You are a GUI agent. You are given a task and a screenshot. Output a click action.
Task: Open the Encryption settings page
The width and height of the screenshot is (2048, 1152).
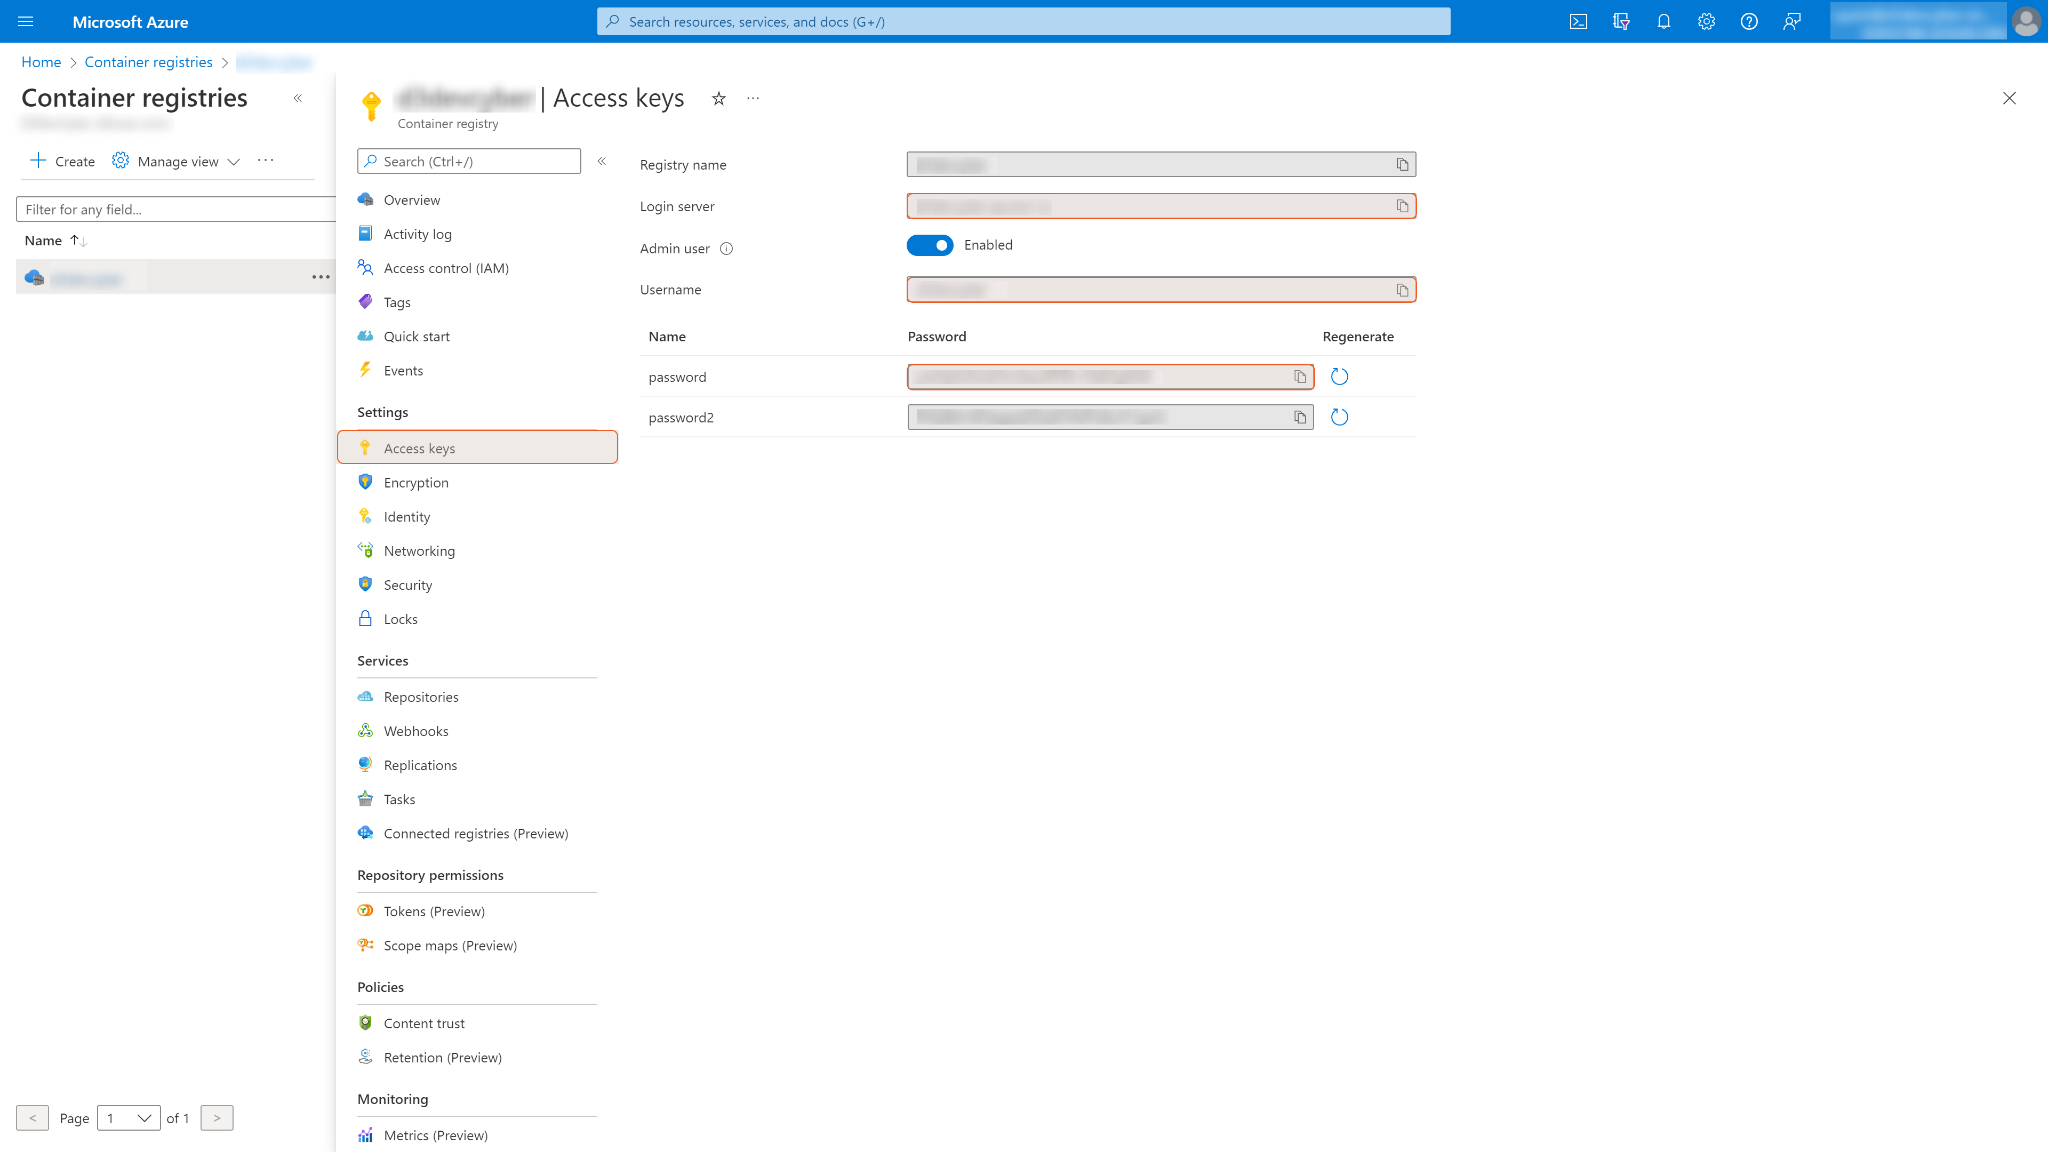(x=416, y=483)
